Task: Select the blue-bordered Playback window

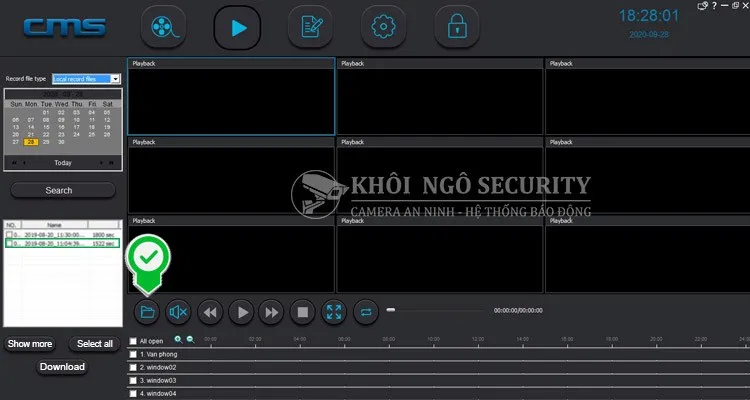Action: [231, 97]
